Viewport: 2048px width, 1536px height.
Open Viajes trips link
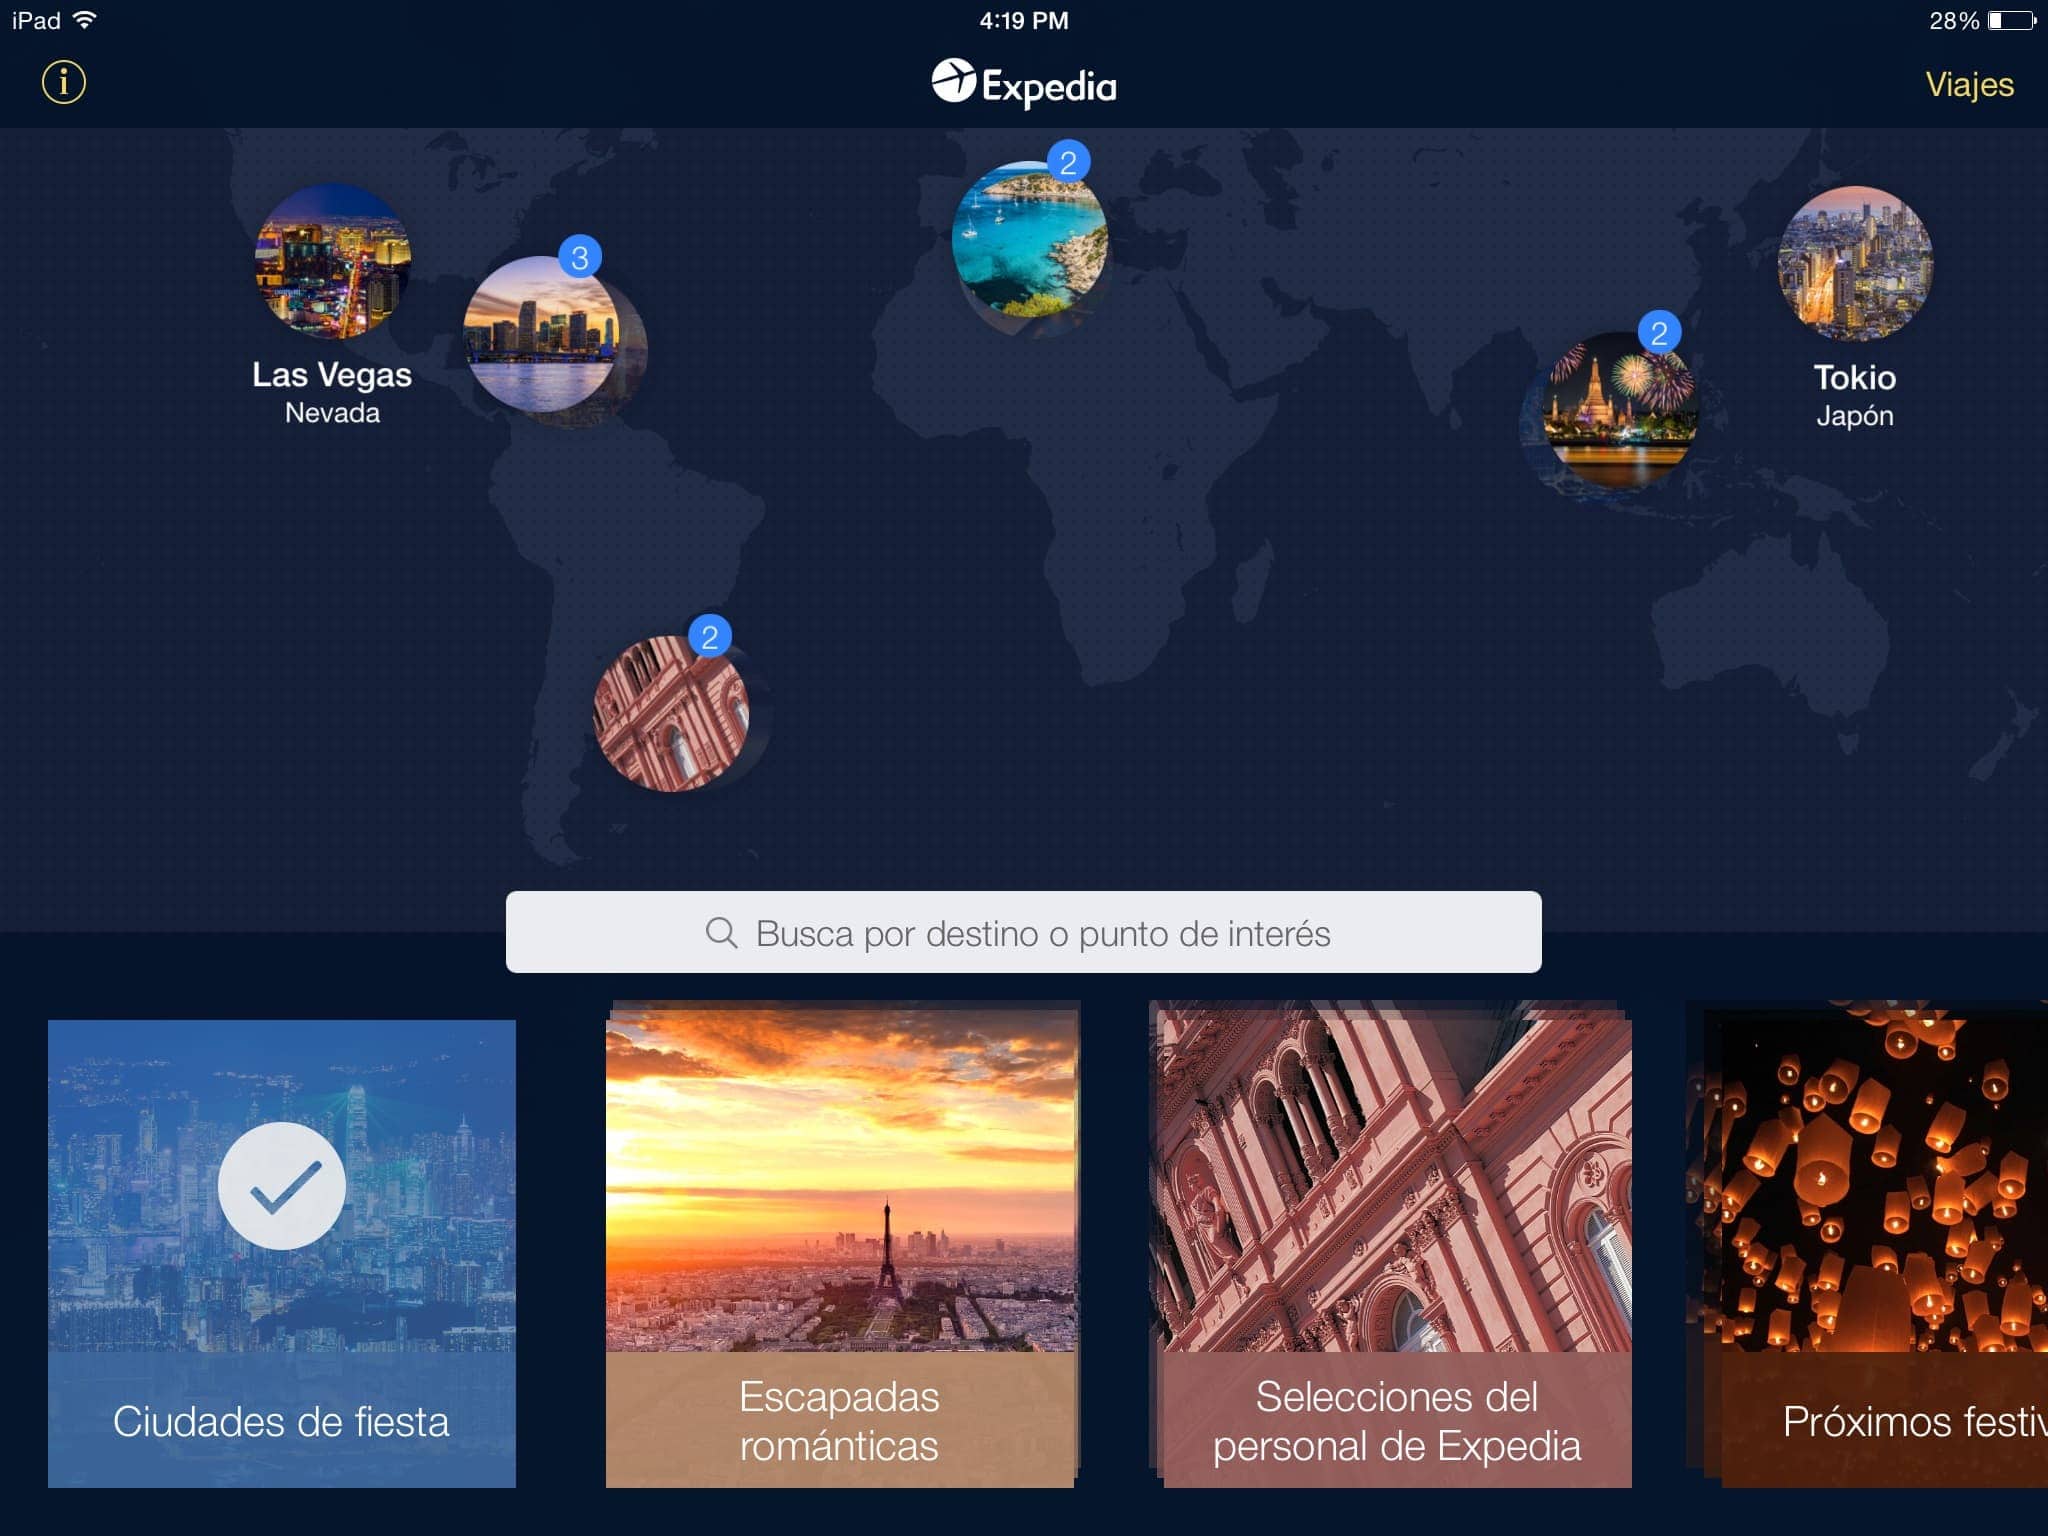point(1969,85)
